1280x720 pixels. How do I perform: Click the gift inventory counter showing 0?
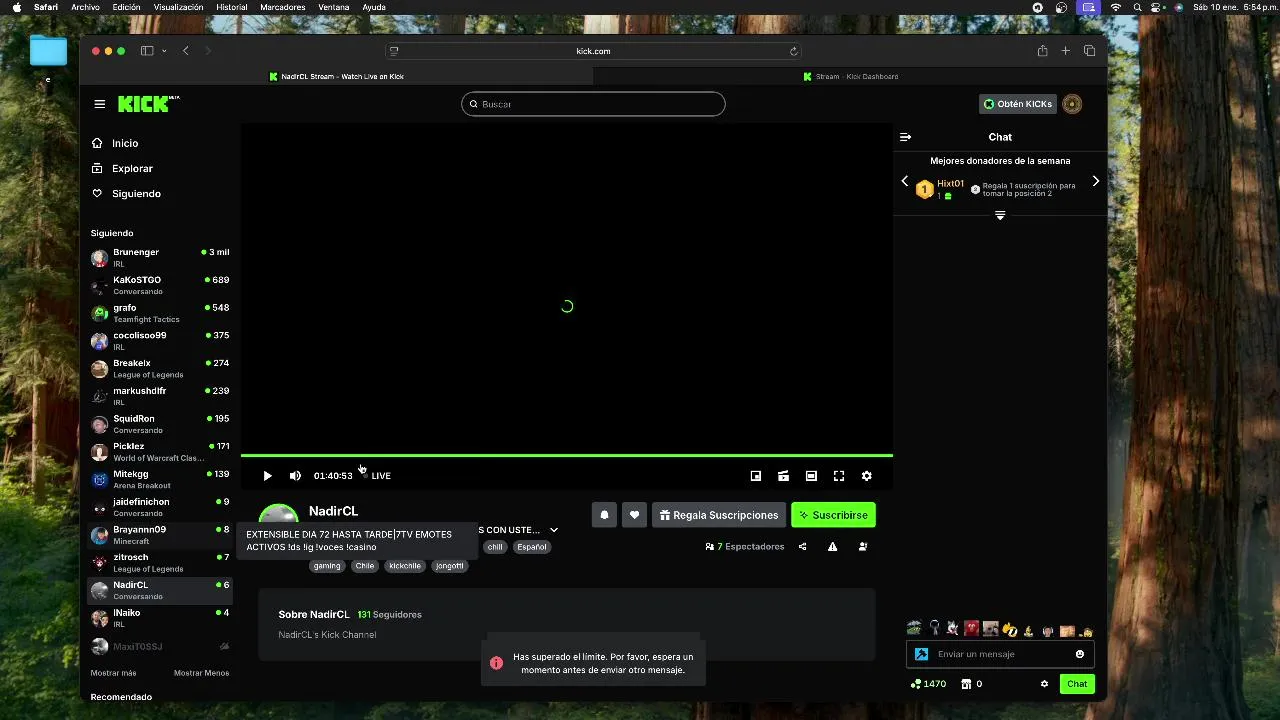tap(971, 684)
